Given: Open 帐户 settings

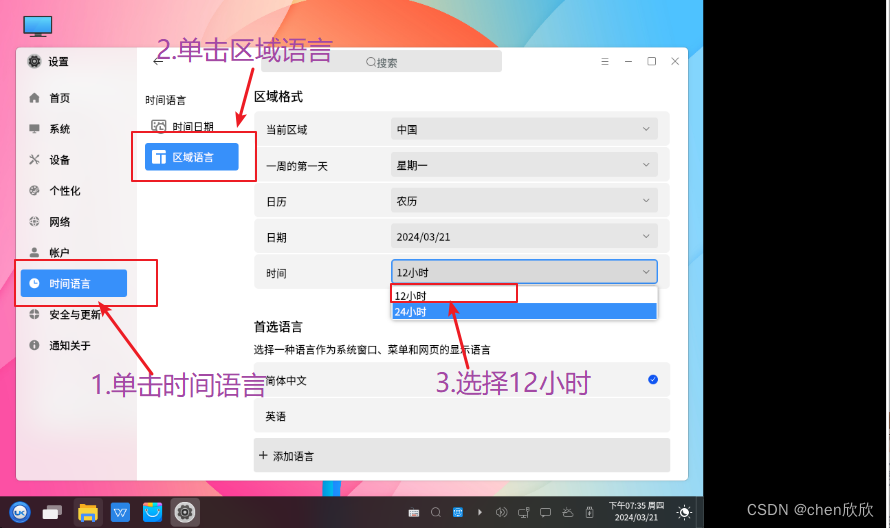Looking at the screenshot, I should point(60,252).
